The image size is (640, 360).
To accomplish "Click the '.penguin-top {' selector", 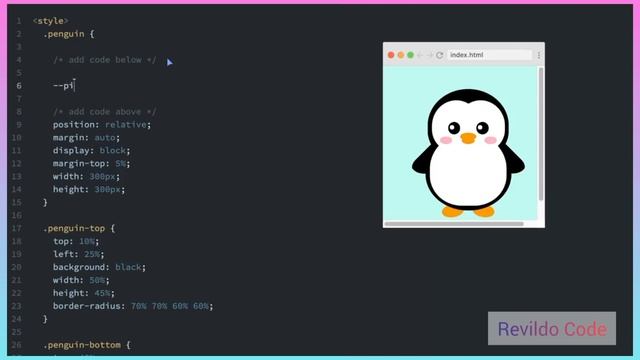I will tap(79, 229).
